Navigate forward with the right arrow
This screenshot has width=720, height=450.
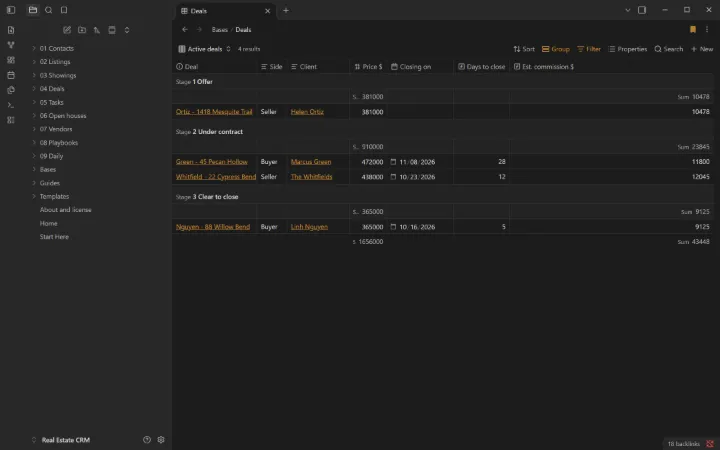(199, 29)
